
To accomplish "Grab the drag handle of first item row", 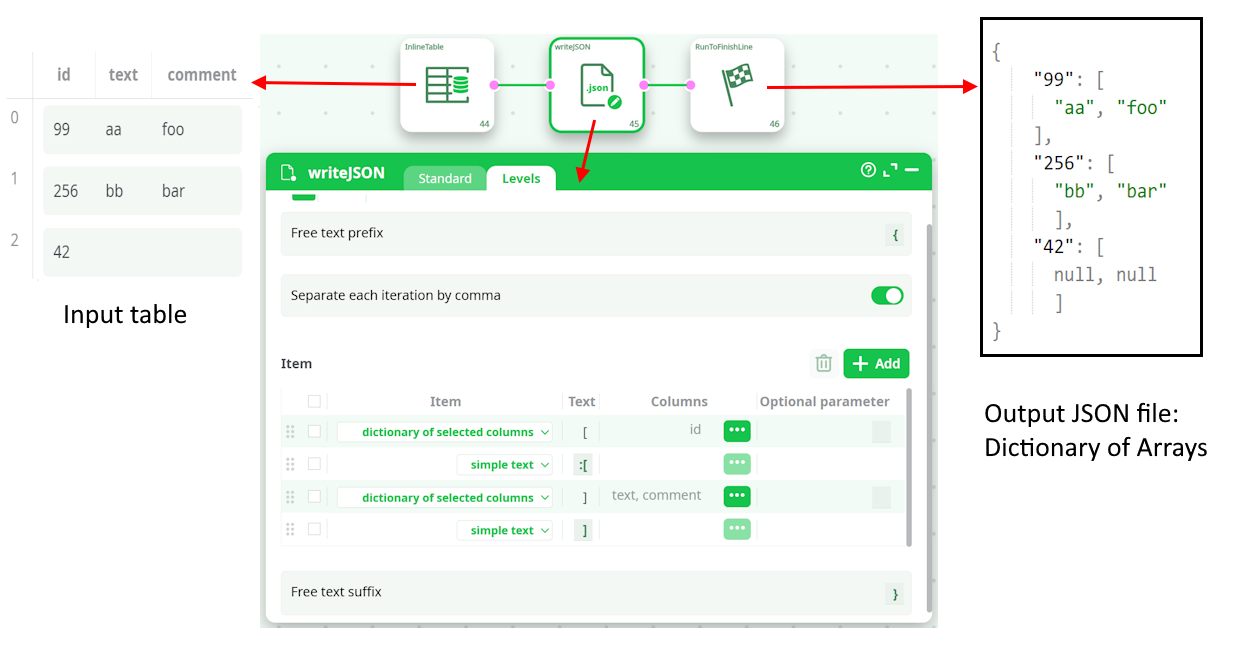I will (290, 432).
